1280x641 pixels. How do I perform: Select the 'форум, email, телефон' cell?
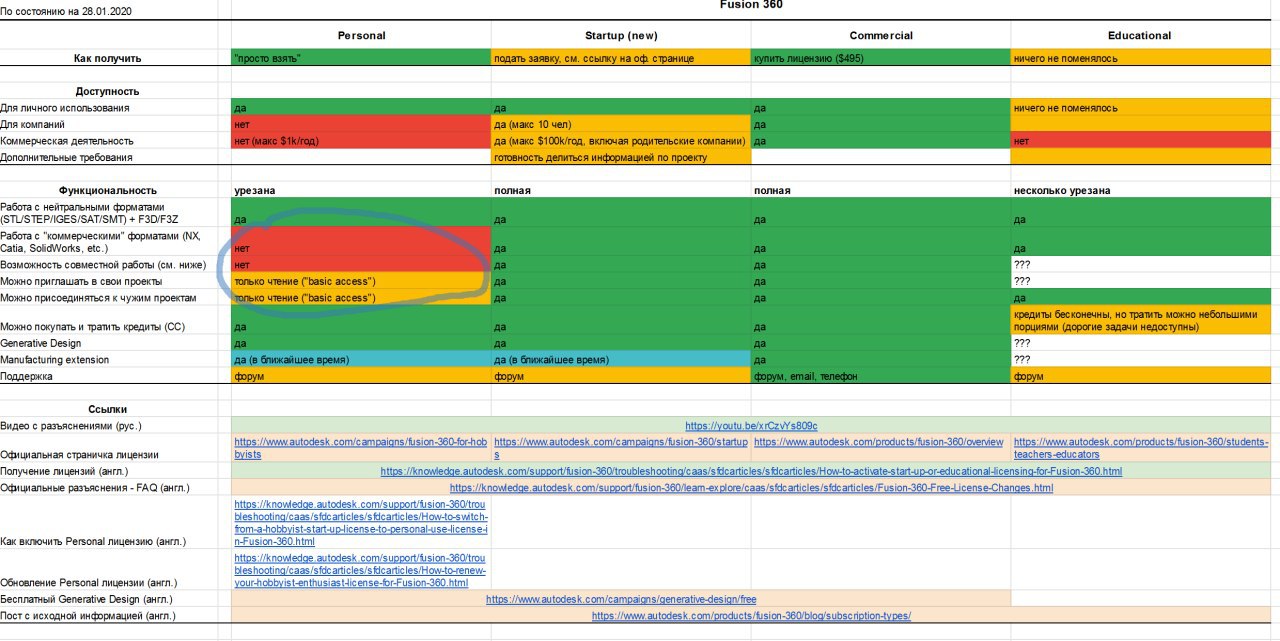tap(881, 376)
